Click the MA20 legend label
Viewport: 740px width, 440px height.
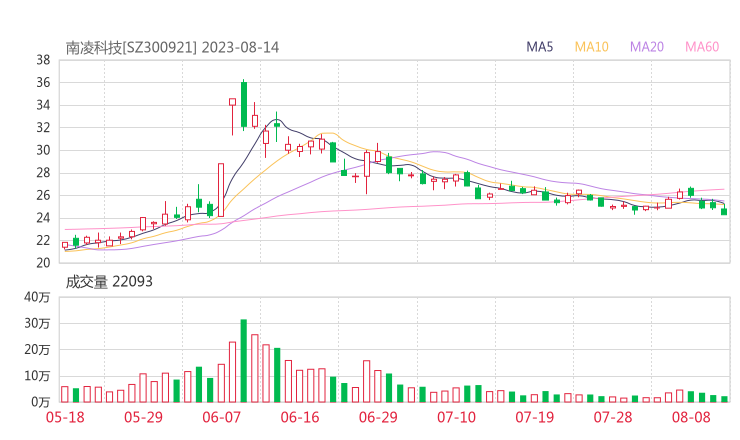(647, 47)
